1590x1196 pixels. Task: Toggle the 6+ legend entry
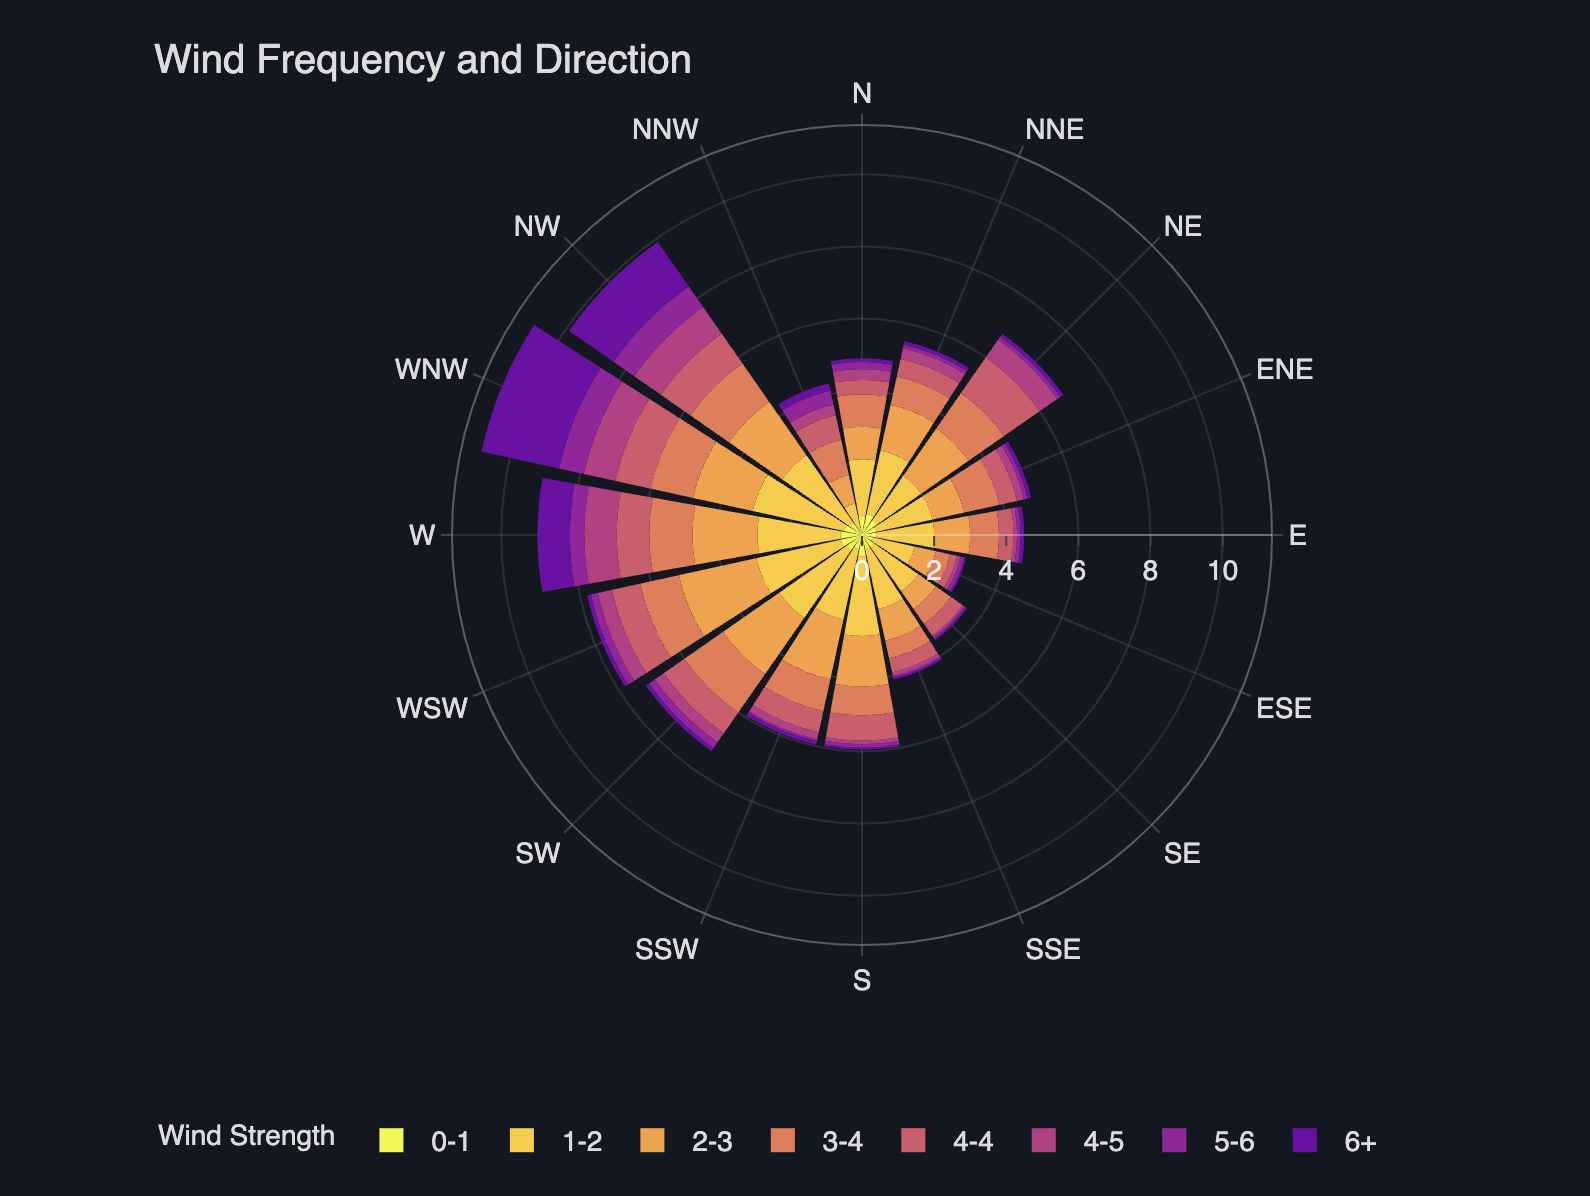coord(1334,1141)
